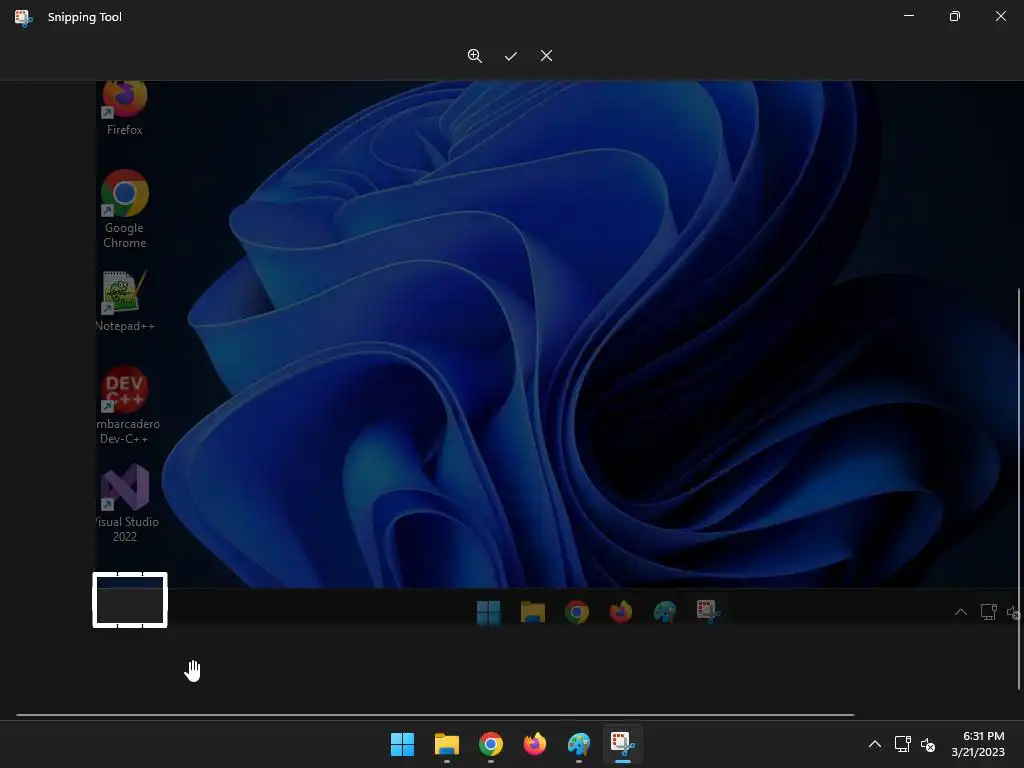
Task: Click the Notepad++ desktop shortcut in the snip
Action: [x=125, y=300]
